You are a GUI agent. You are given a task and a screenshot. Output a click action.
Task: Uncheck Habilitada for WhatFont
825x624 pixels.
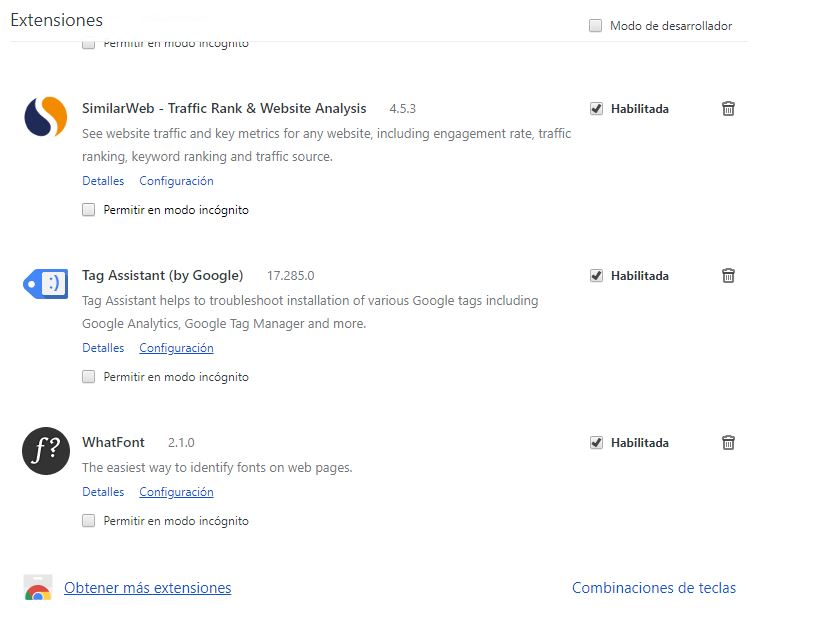pos(596,442)
